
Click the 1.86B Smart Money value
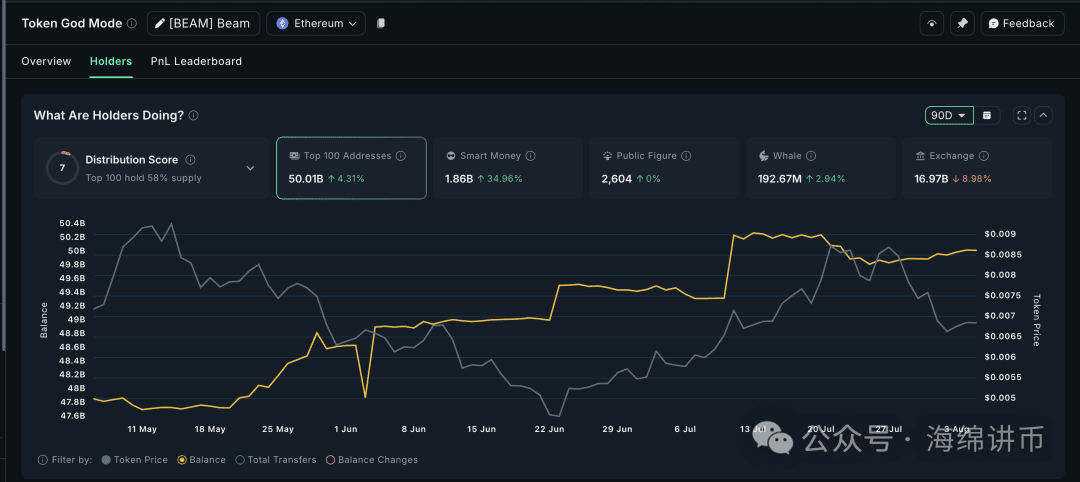point(459,179)
